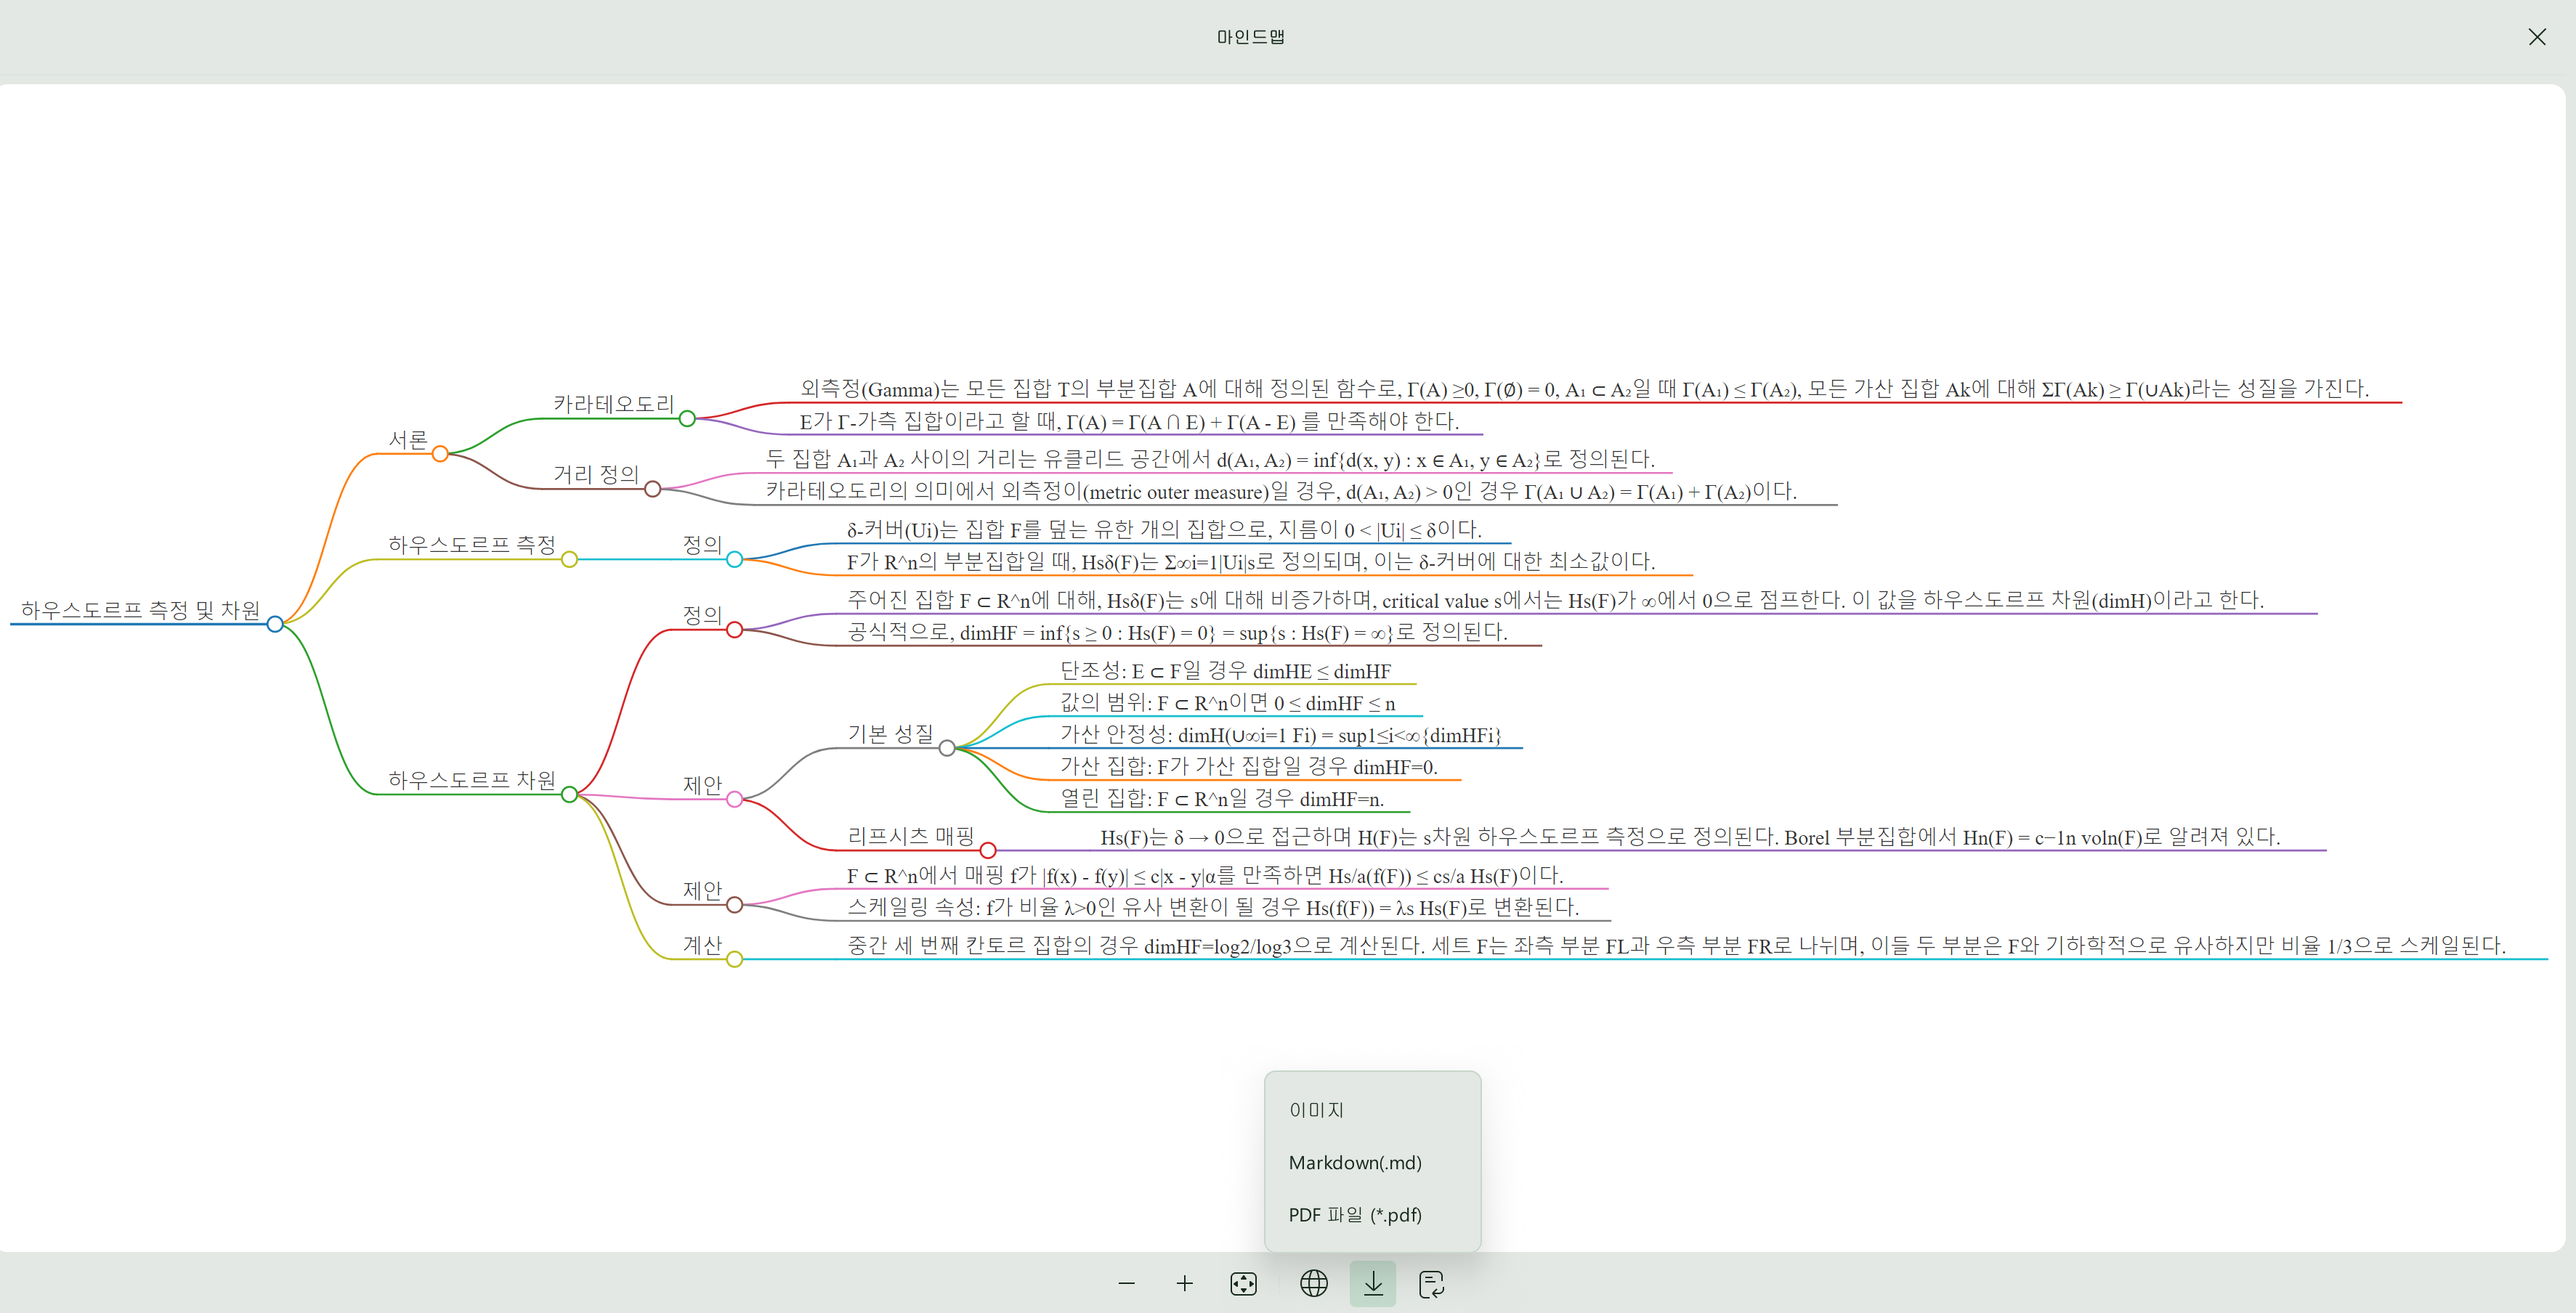Select the 단조성 leaf node text

click(1225, 671)
